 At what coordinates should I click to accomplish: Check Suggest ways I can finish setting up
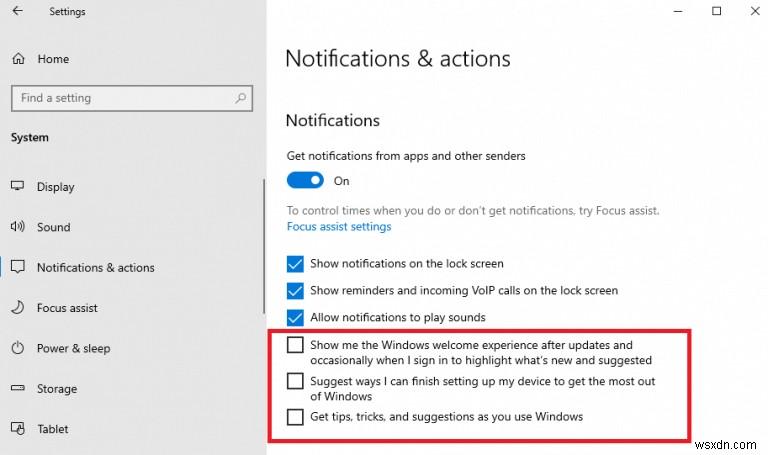point(295,381)
